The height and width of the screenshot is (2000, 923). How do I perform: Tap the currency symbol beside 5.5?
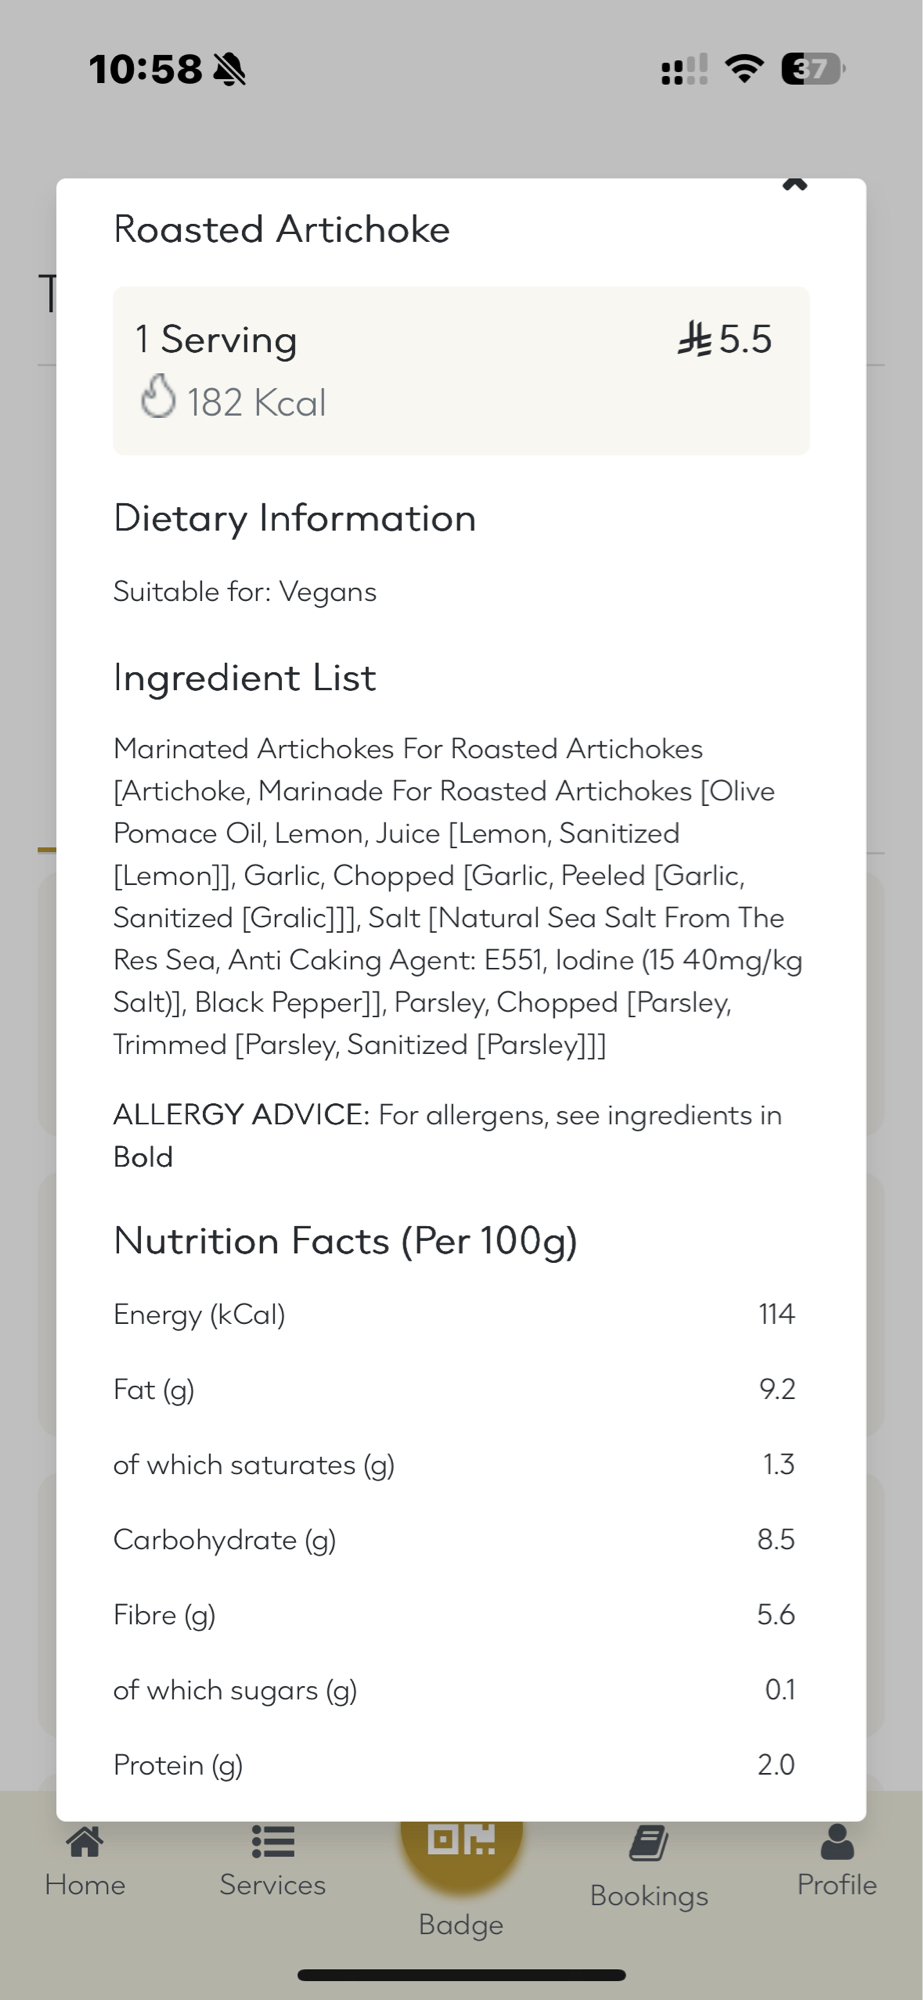[695, 340]
